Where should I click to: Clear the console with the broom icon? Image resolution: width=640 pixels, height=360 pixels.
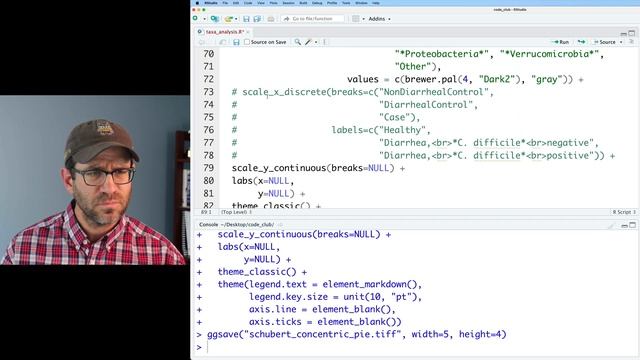611,225
